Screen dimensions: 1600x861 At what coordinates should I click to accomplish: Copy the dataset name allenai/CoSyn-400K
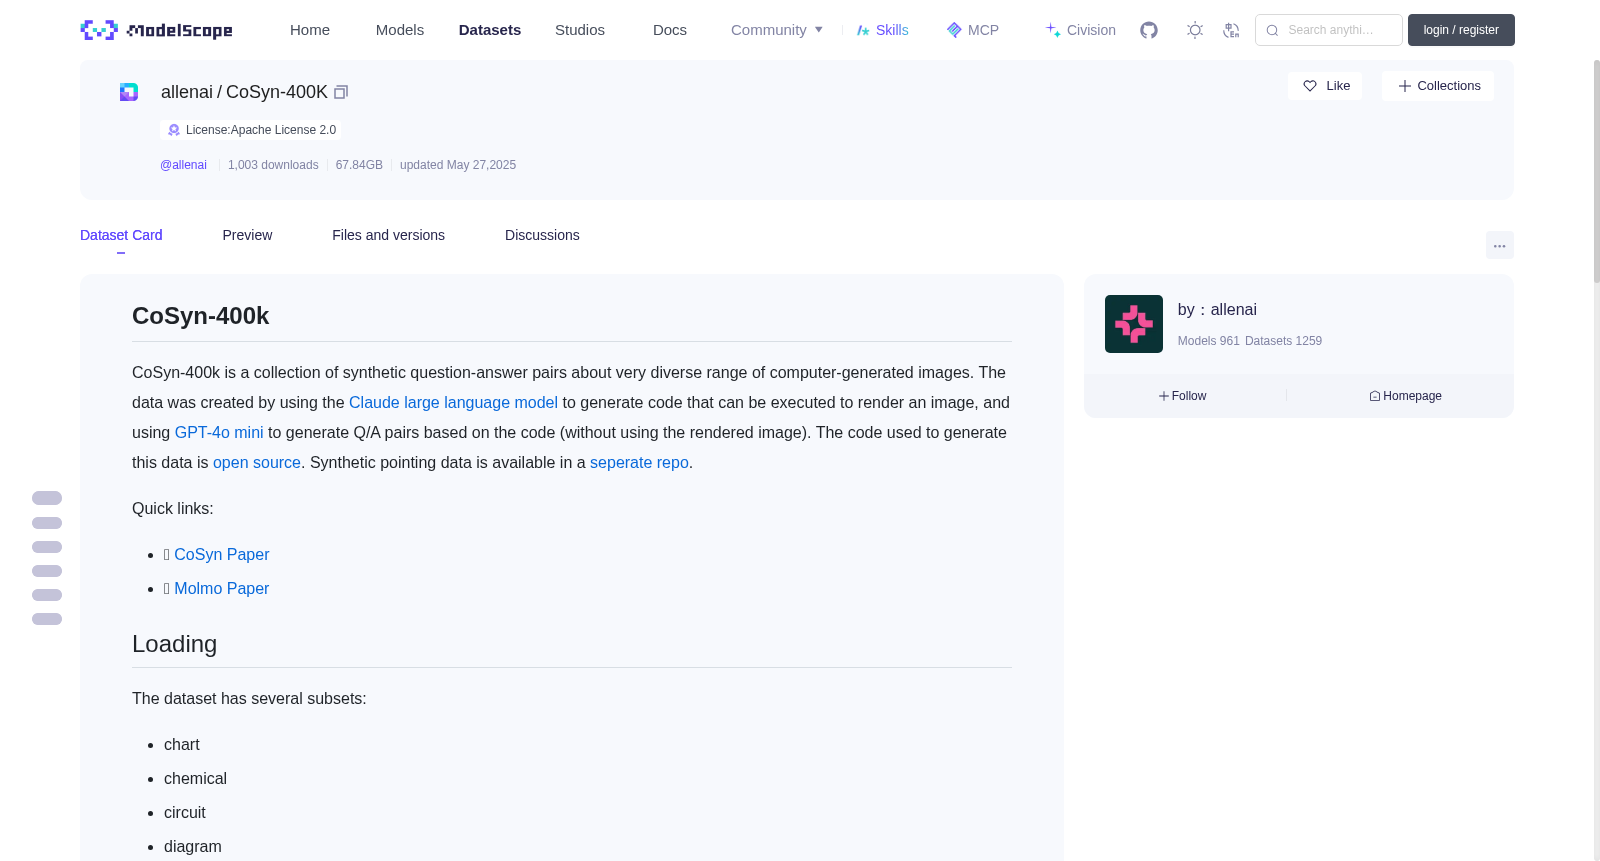(341, 92)
